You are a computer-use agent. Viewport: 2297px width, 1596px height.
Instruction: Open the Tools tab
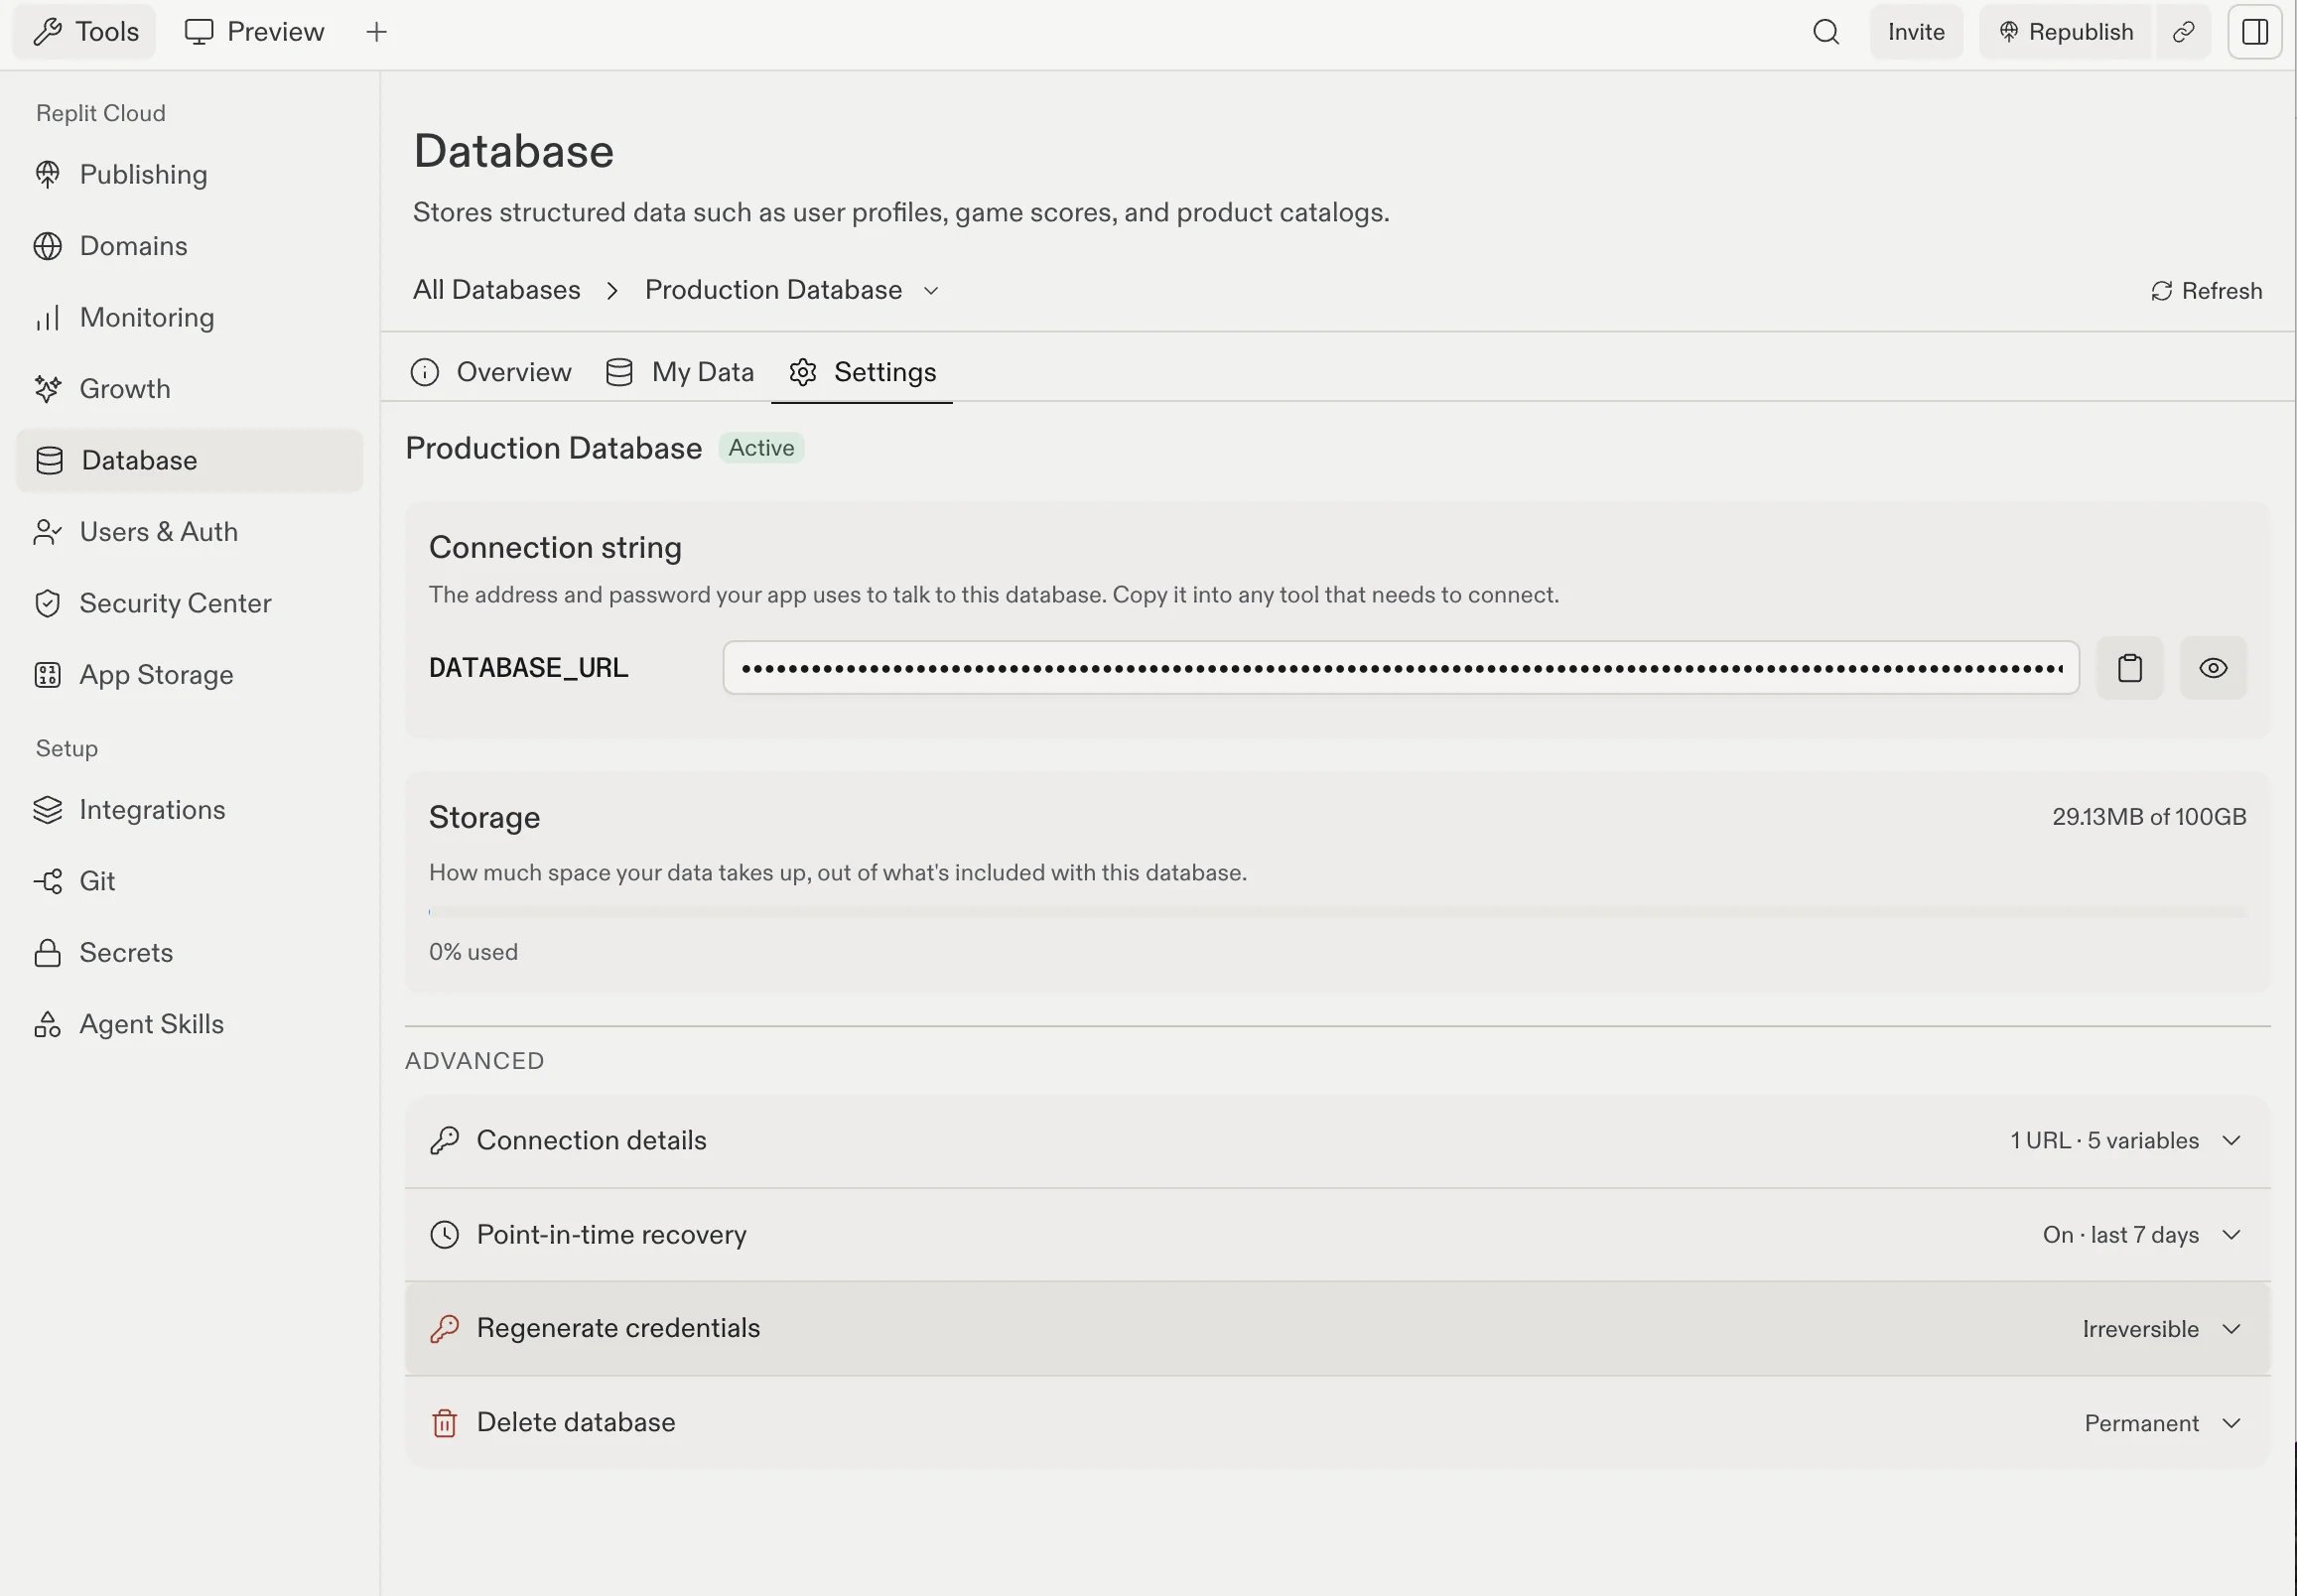85,32
